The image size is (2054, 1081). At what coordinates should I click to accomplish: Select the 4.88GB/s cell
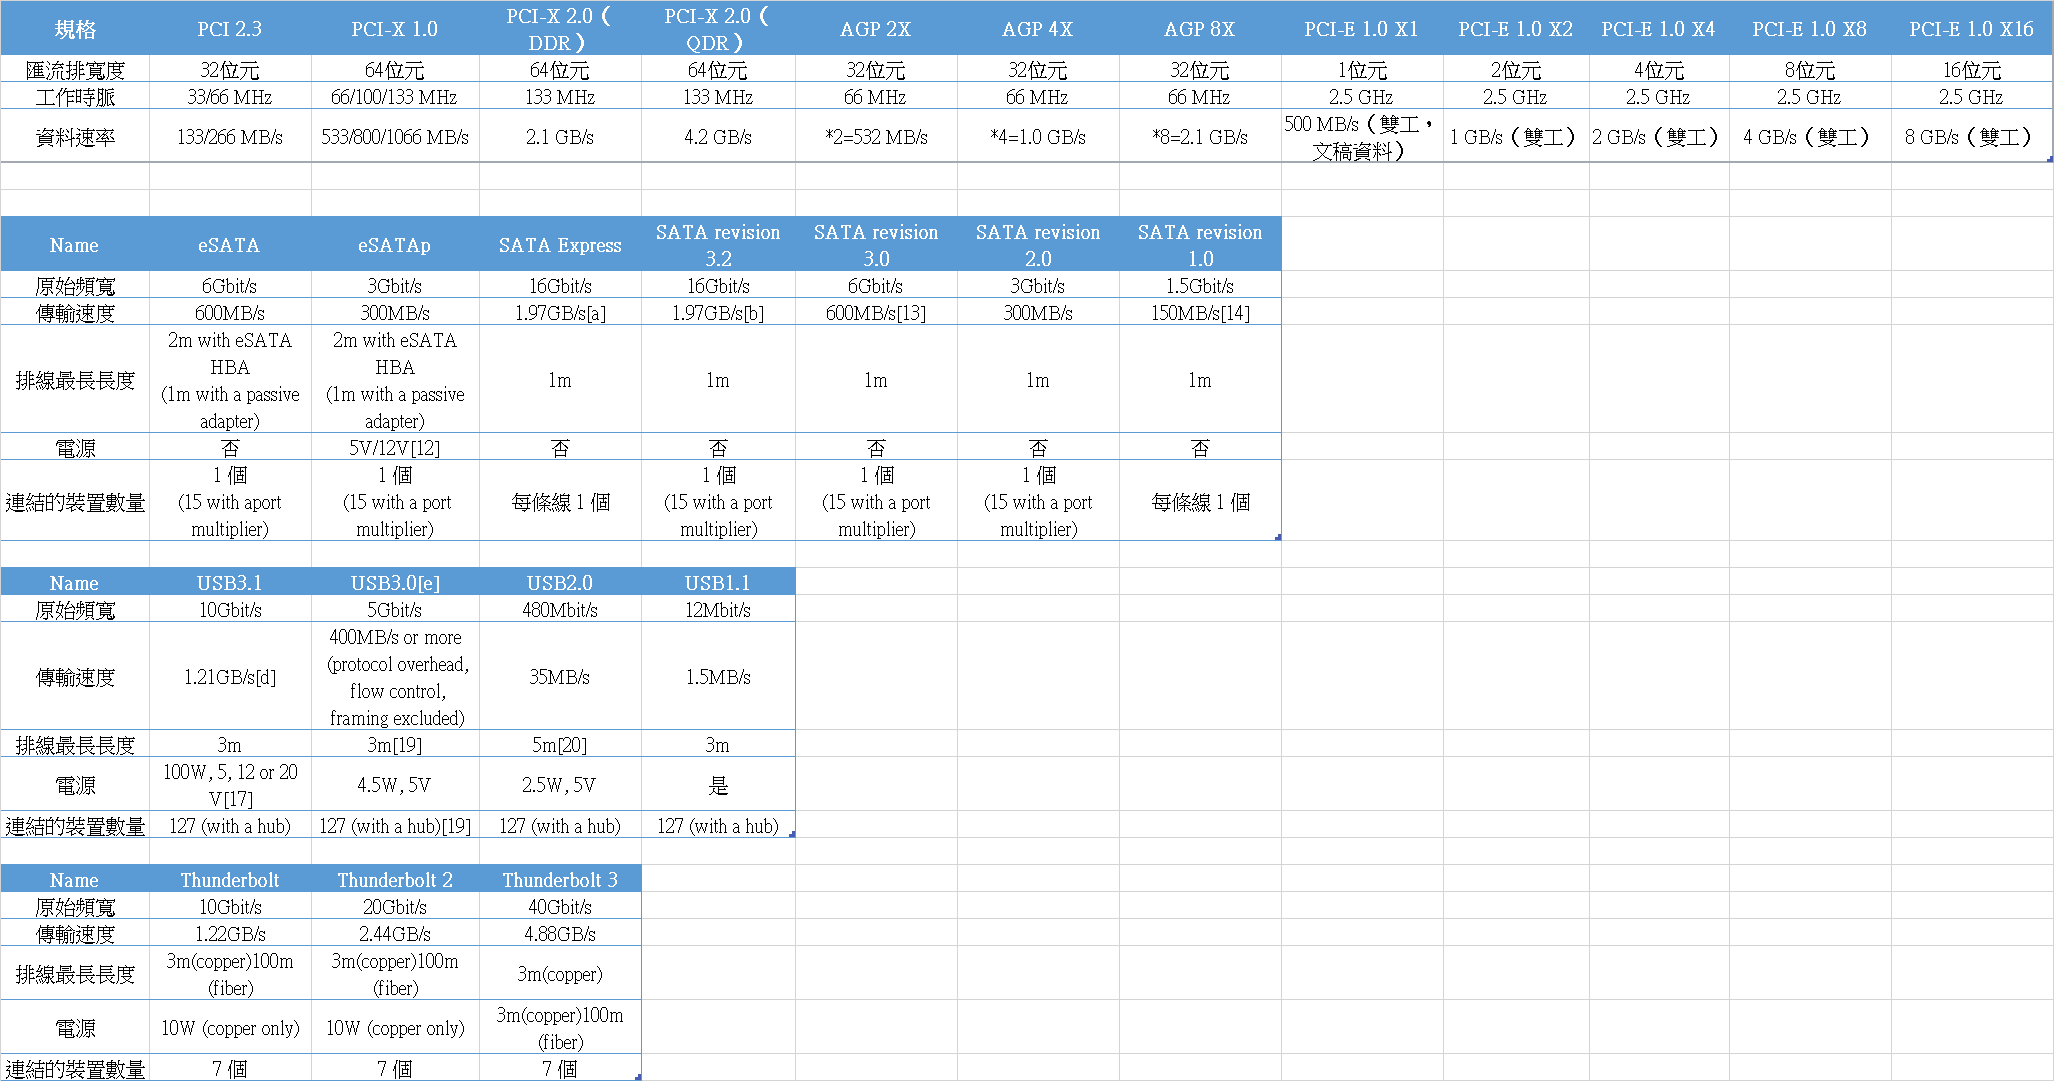tap(560, 933)
